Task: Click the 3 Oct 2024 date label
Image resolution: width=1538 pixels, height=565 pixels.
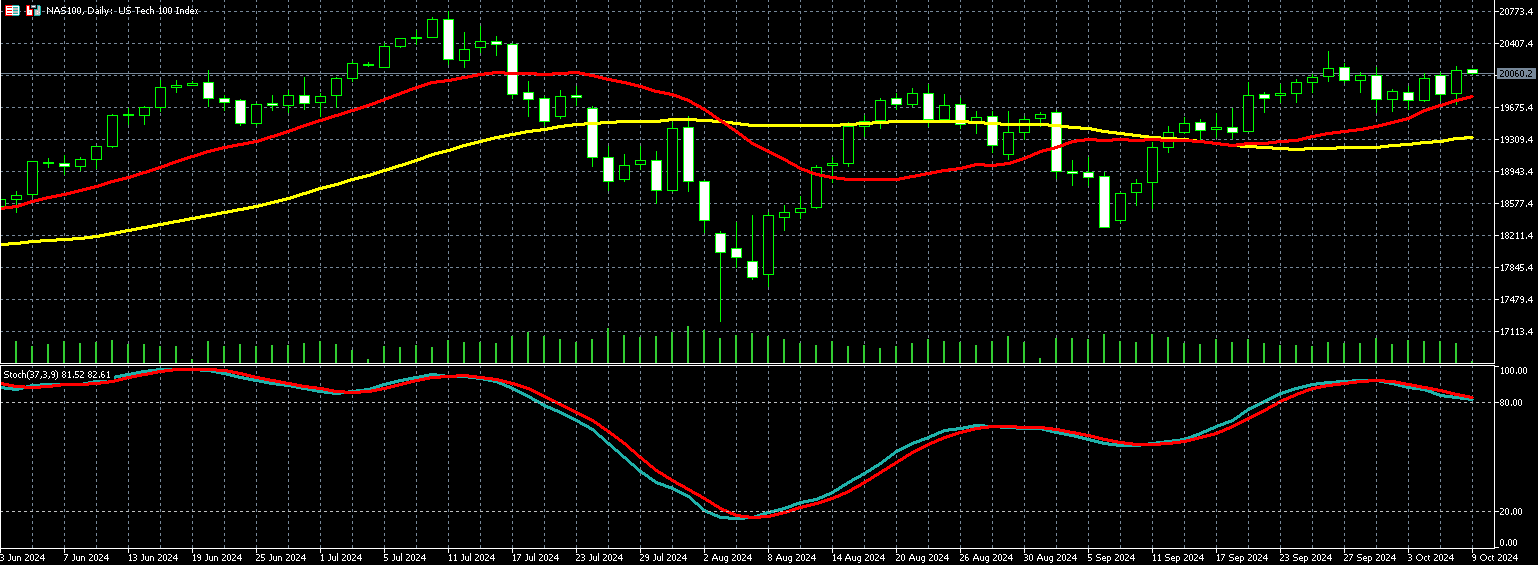Action: pyautogui.click(x=1431, y=557)
